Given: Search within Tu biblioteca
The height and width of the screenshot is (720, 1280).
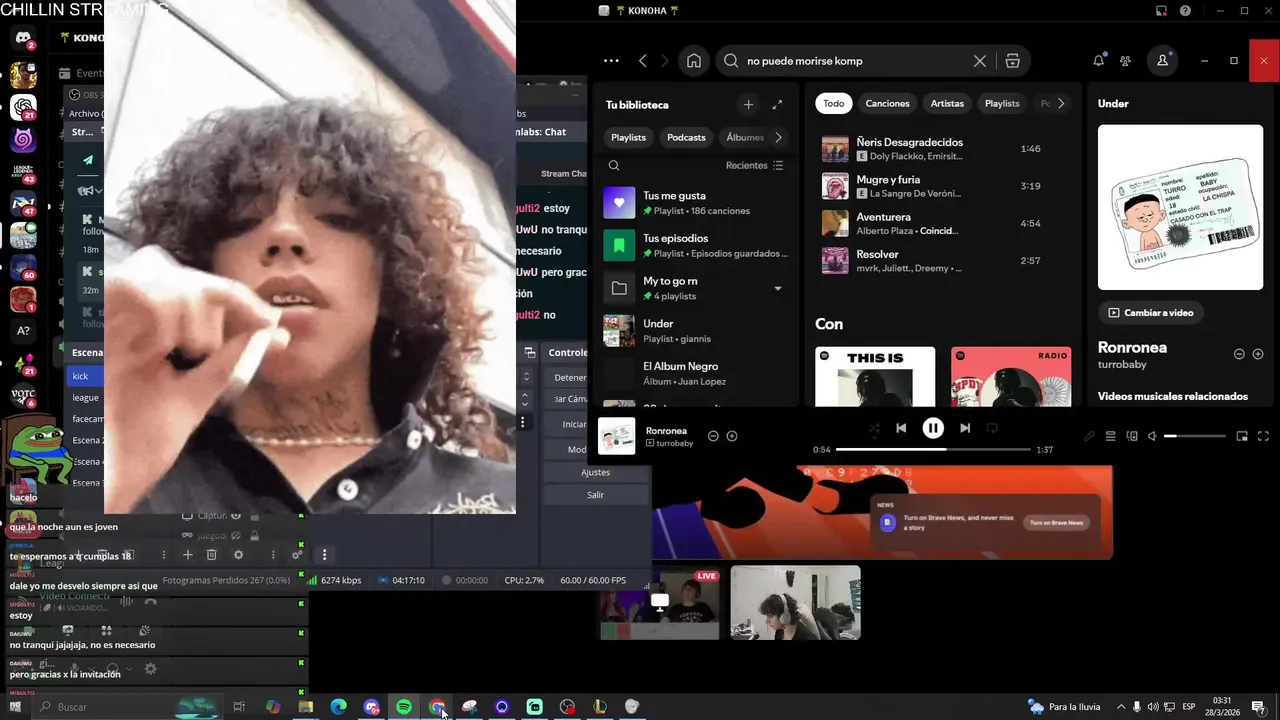Looking at the screenshot, I should (x=614, y=166).
